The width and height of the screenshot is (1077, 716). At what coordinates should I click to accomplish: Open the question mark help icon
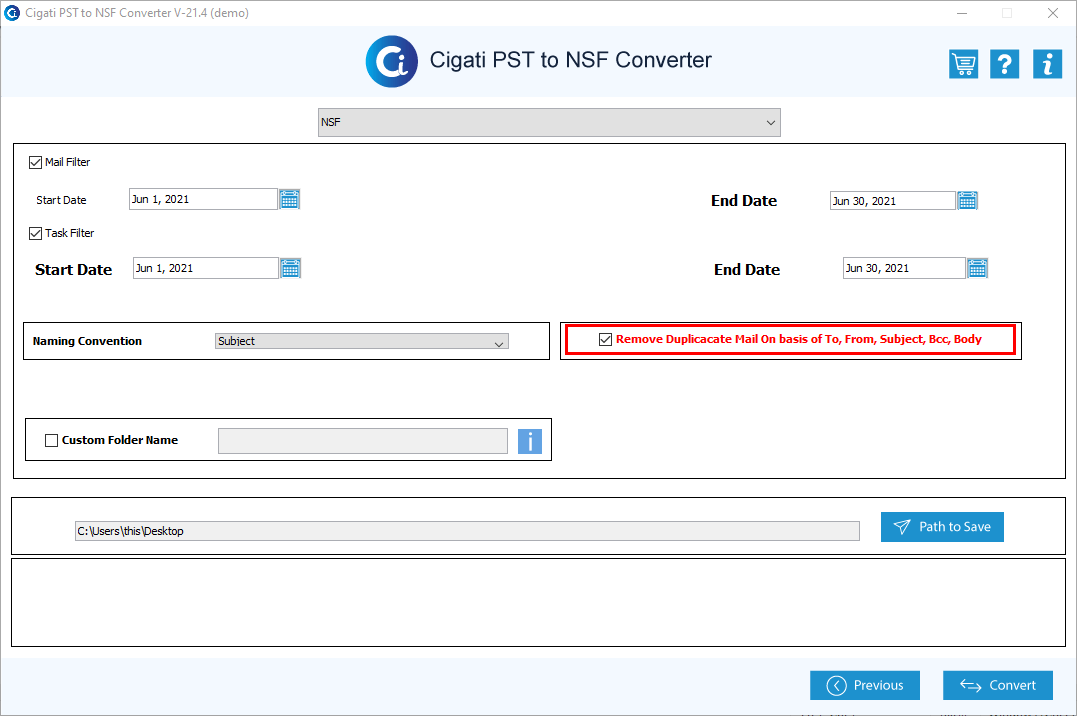1004,64
